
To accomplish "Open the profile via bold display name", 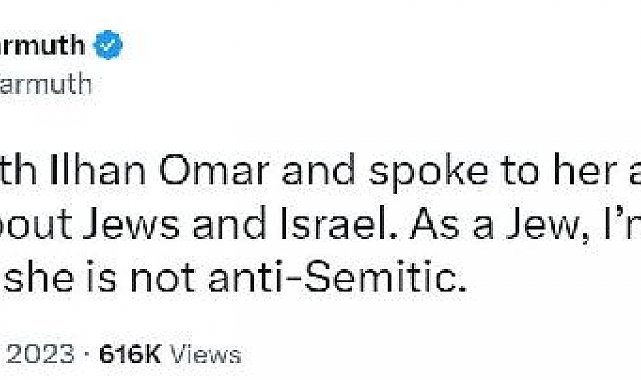I will pyautogui.click(x=43, y=45).
